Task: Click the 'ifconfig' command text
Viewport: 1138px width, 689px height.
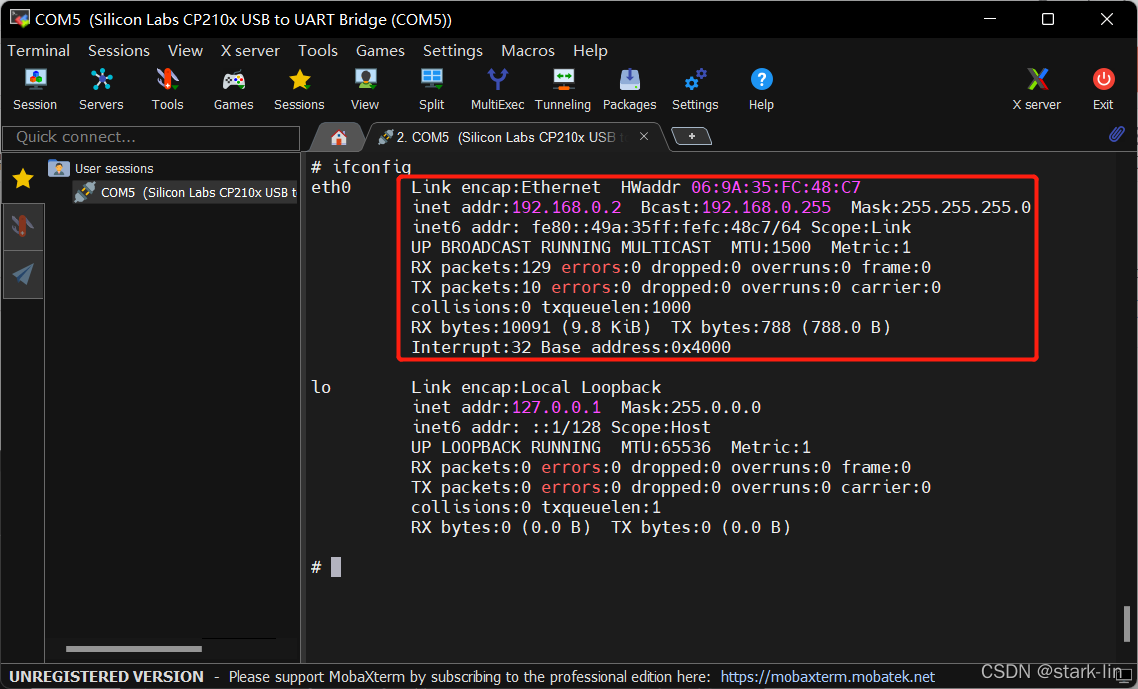Action: (x=372, y=168)
